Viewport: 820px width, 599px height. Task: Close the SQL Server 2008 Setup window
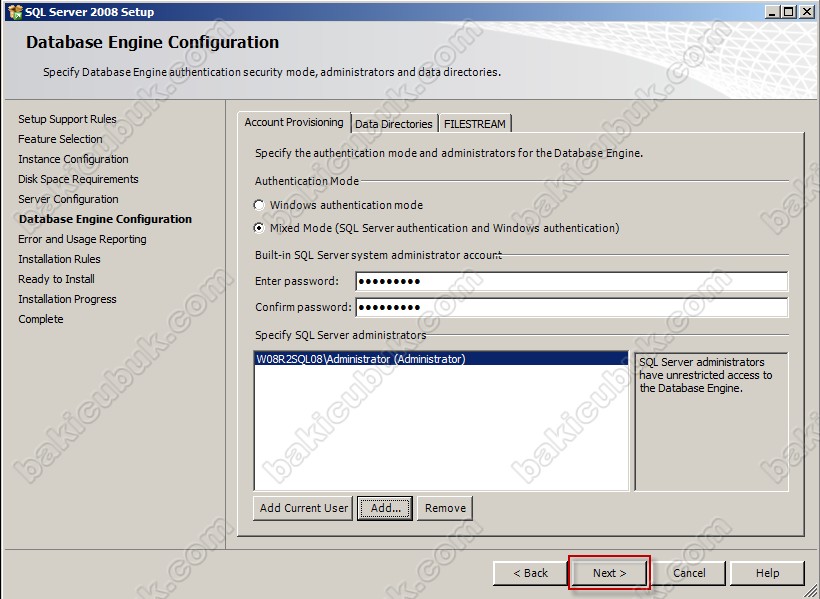click(x=807, y=12)
